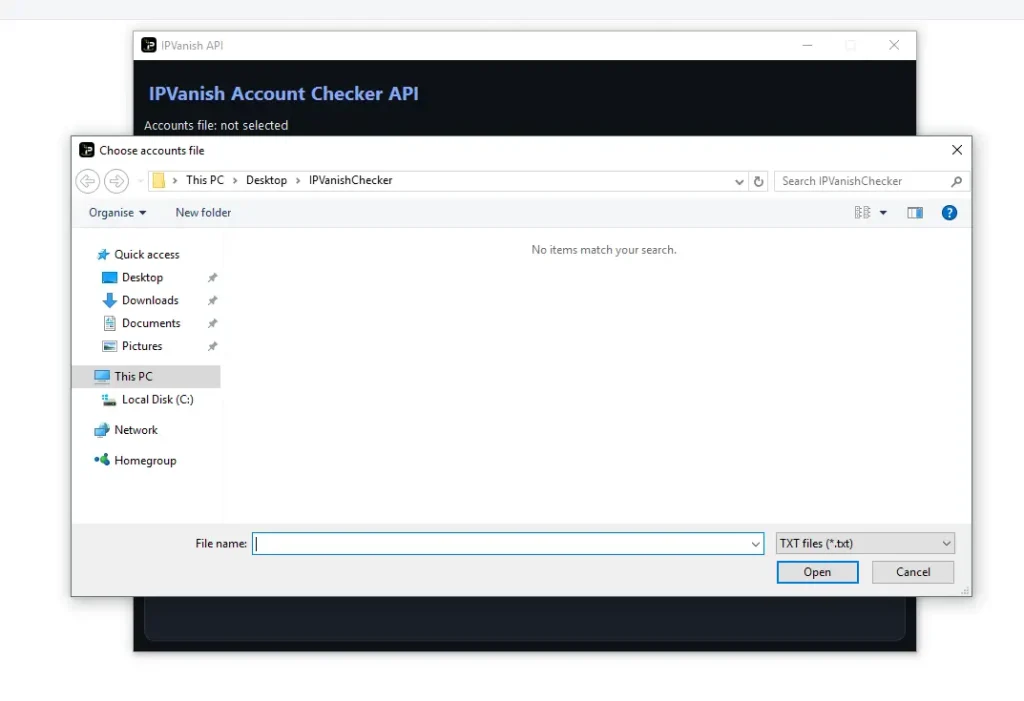
Task: Open the TXT files file type dropdown
Action: tap(943, 542)
